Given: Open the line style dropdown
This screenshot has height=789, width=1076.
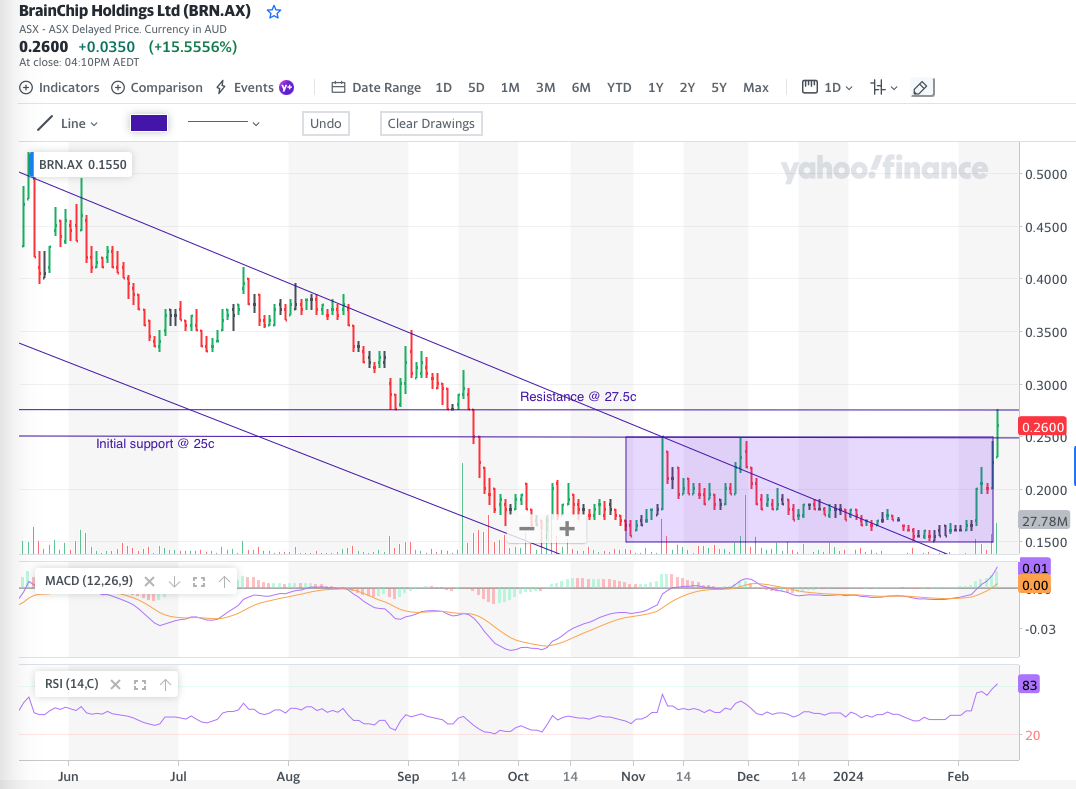Looking at the screenshot, I should coord(224,124).
